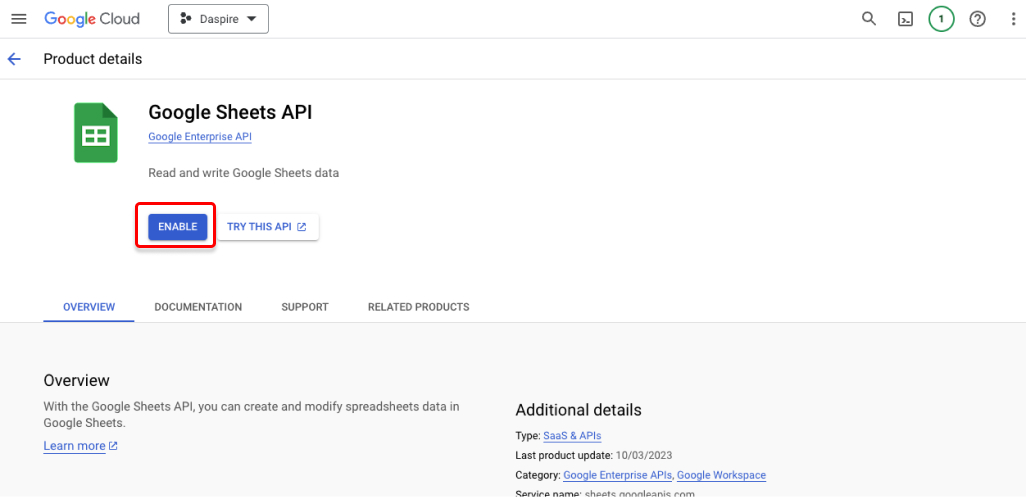The image size is (1026, 497).
Task: Open notifications badge showing 1
Action: click(x=942, y=19)
